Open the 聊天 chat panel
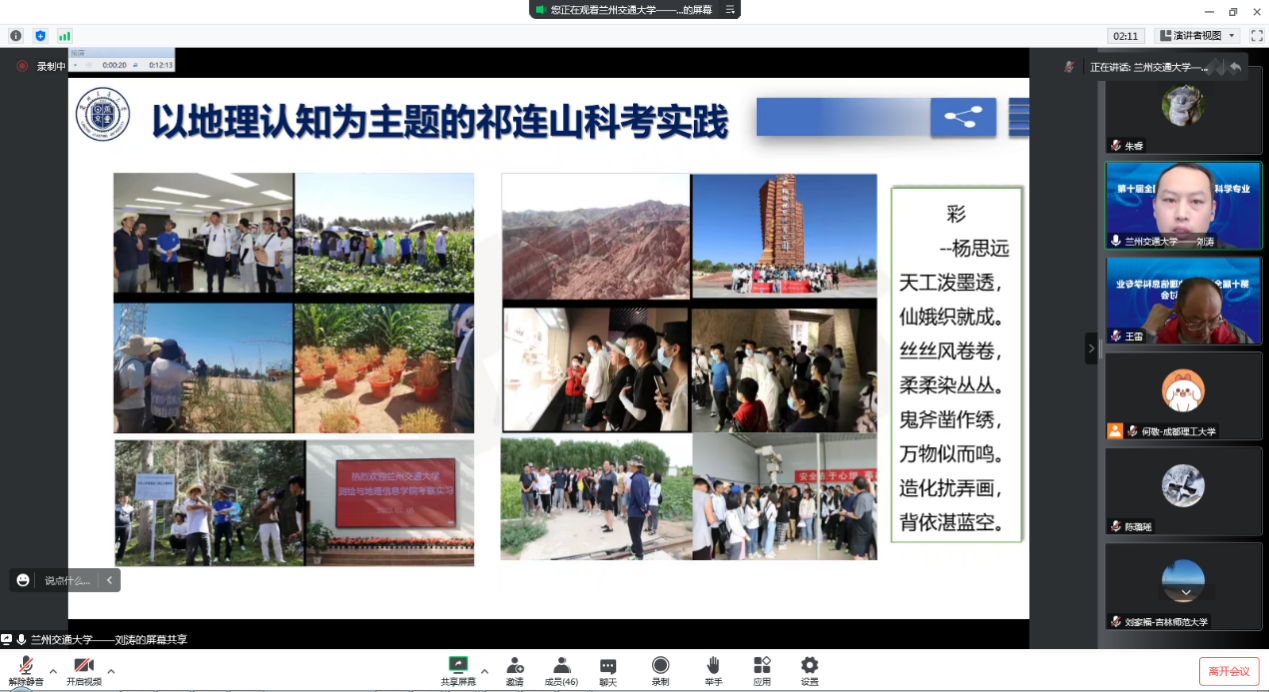Screen dimensions: 1269x692 [608, 669]
